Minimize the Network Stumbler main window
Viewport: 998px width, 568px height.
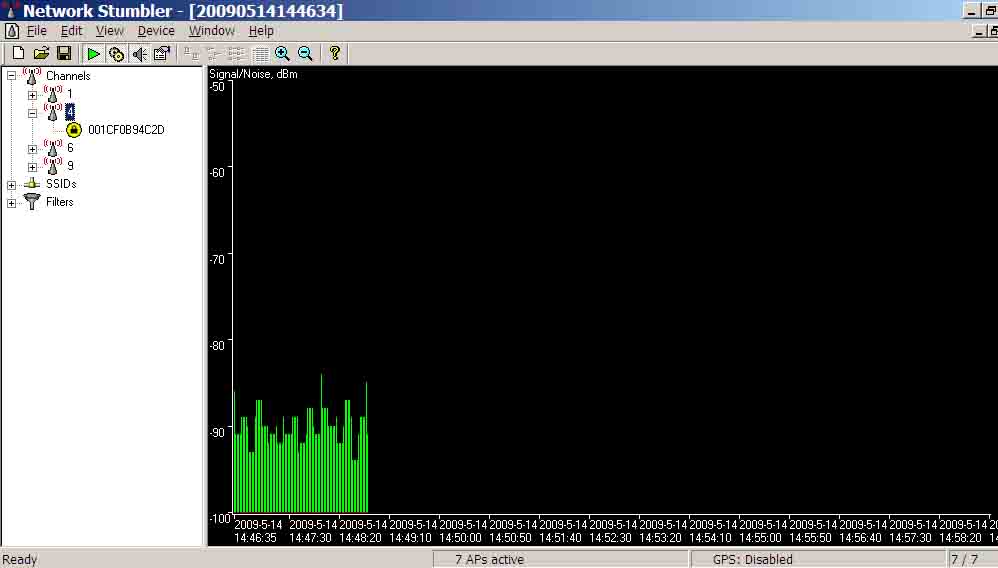[x=971, y=11]
